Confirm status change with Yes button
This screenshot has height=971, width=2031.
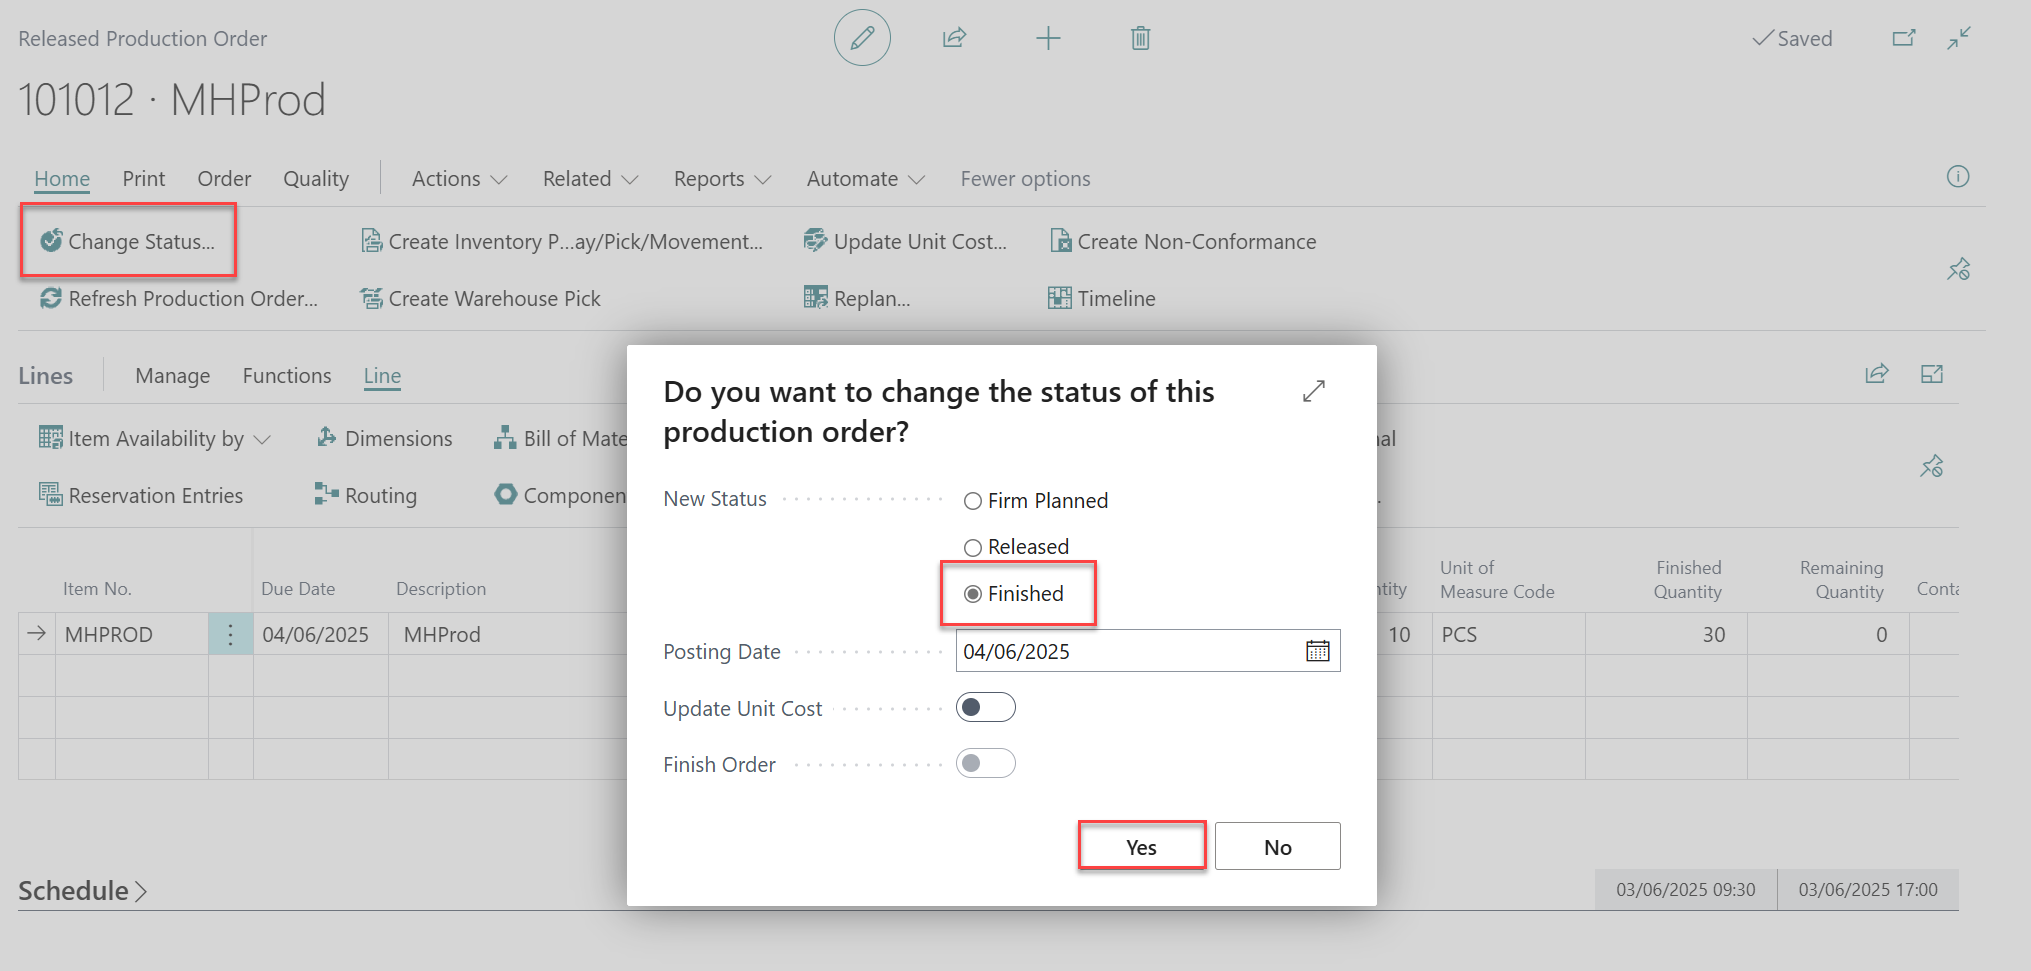pyautogui.click(x=1141, y=847)
